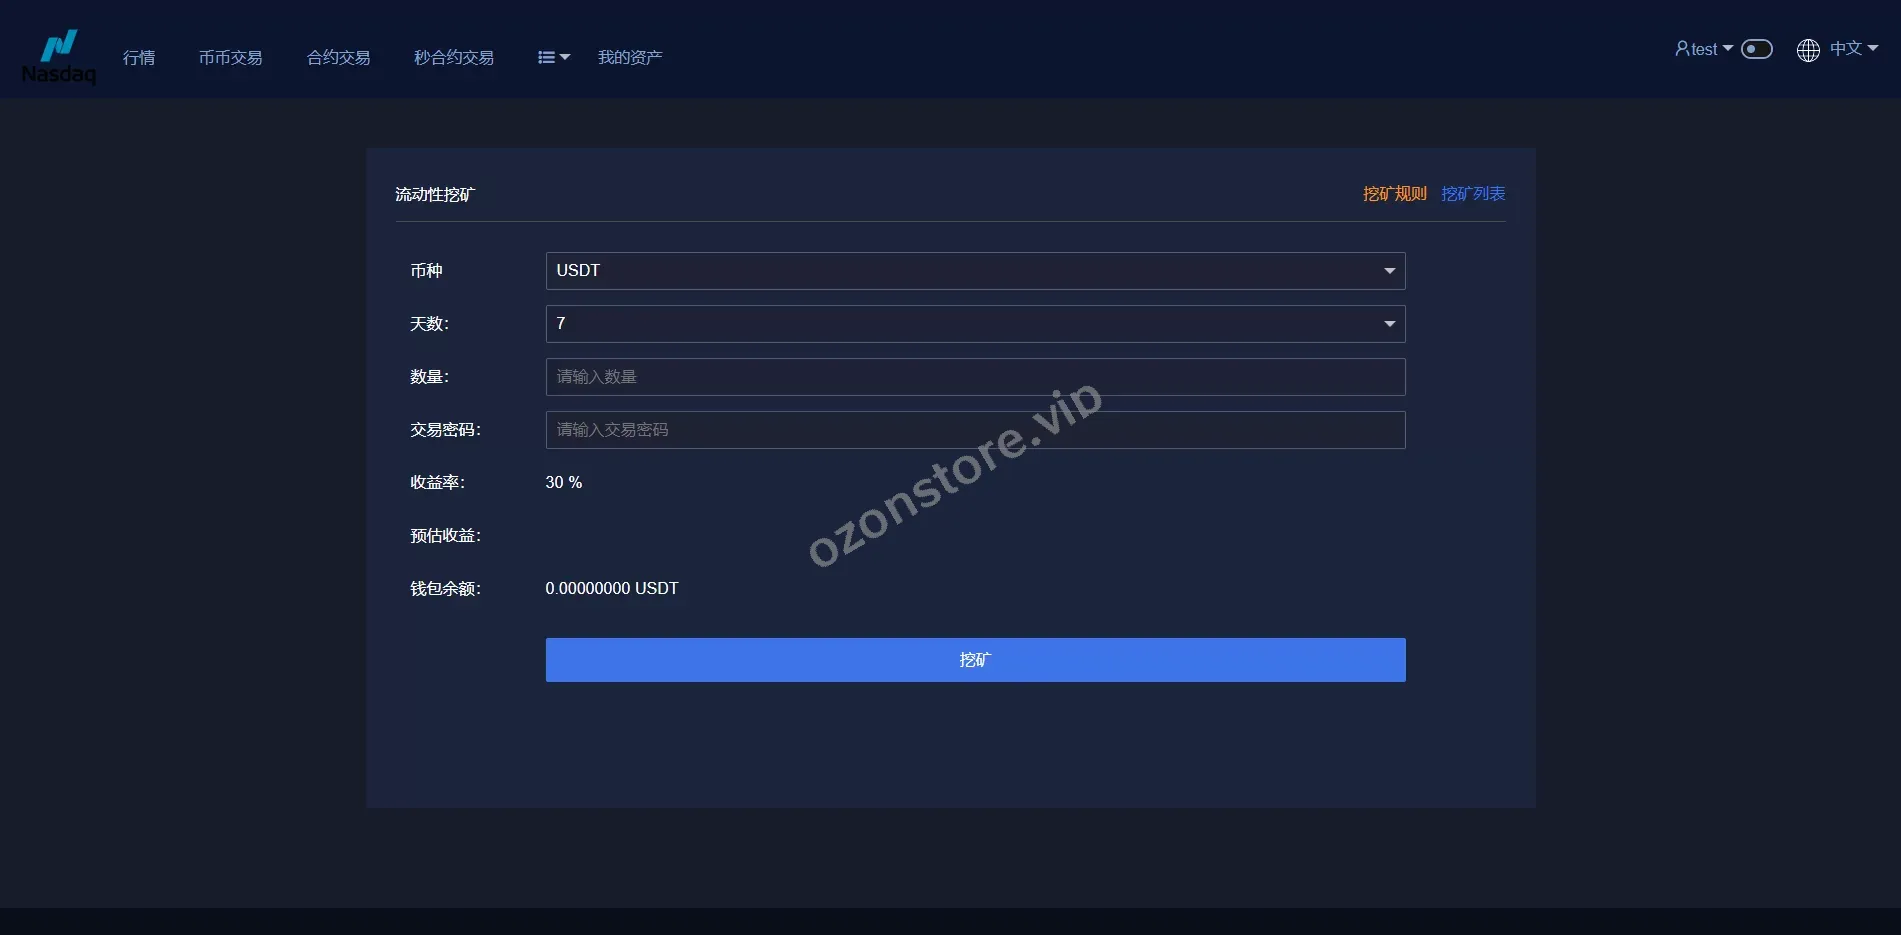Open the 币币交易 menu item
Screen dimensions: 1901x935
230,58
